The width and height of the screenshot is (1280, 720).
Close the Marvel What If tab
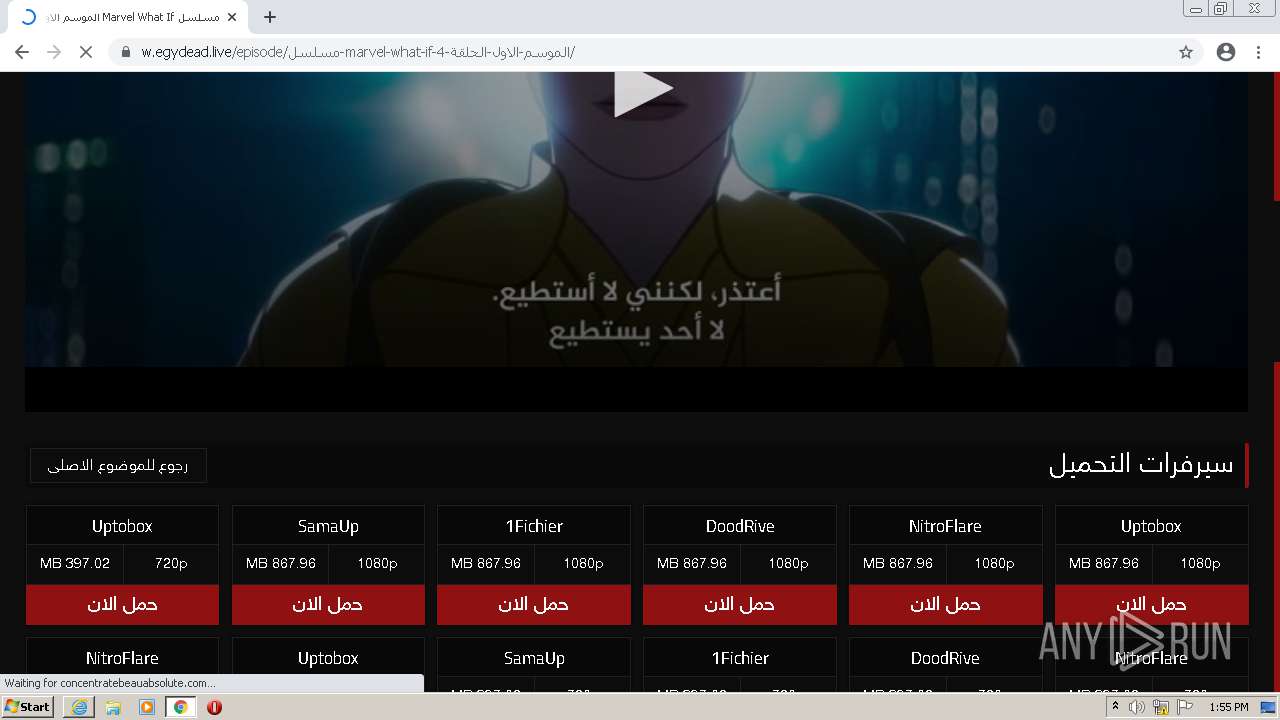point(232,17)
